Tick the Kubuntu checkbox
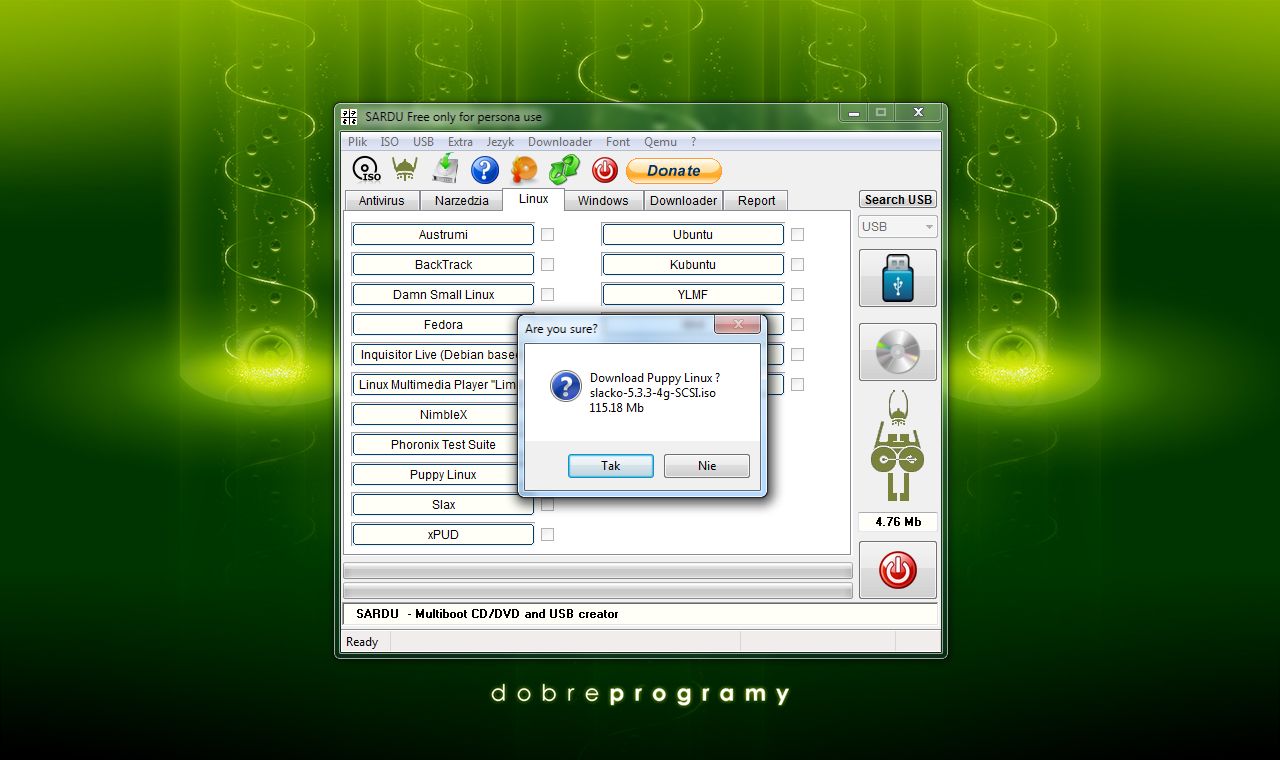Viewport: 1280px width, 760px height. 797,264
